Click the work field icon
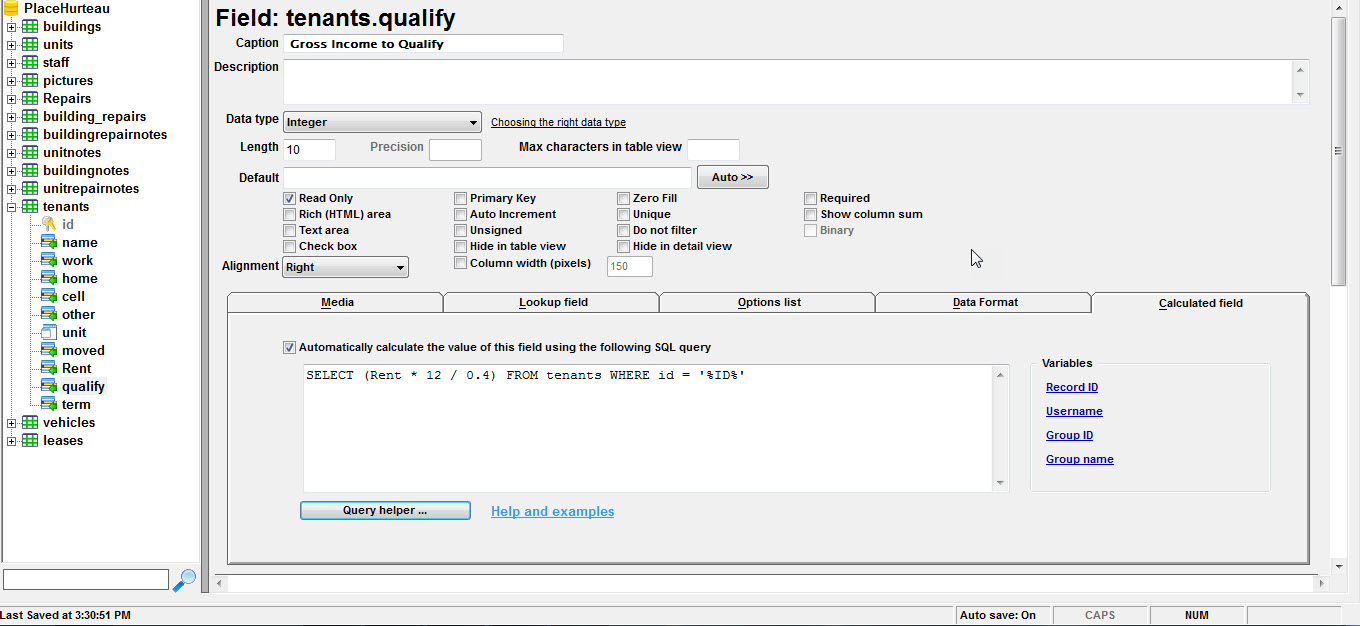The height and width of the screenshot is (626, 1360). 49,261
